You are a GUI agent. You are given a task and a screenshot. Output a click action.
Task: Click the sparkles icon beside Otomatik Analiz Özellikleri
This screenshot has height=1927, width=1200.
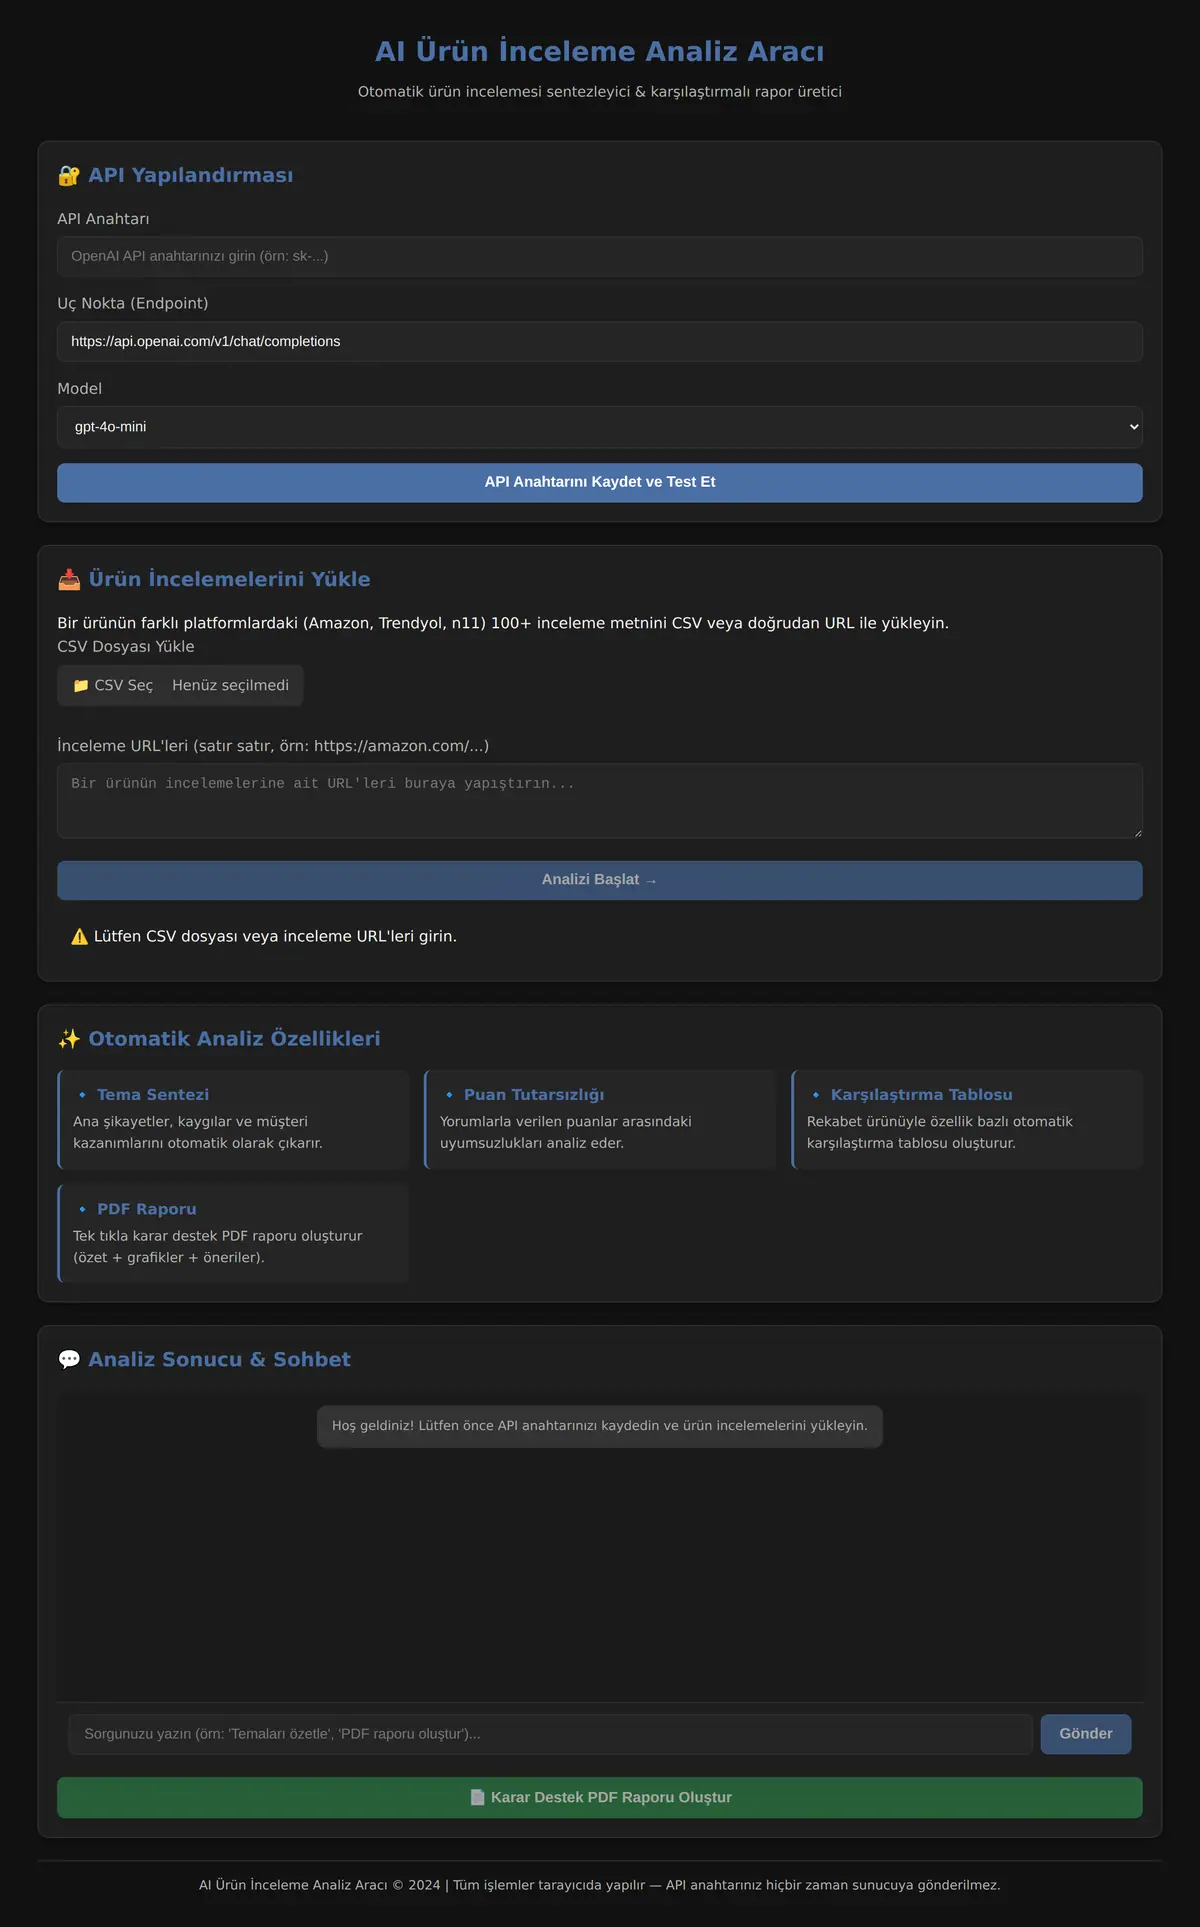point(69,1039)
